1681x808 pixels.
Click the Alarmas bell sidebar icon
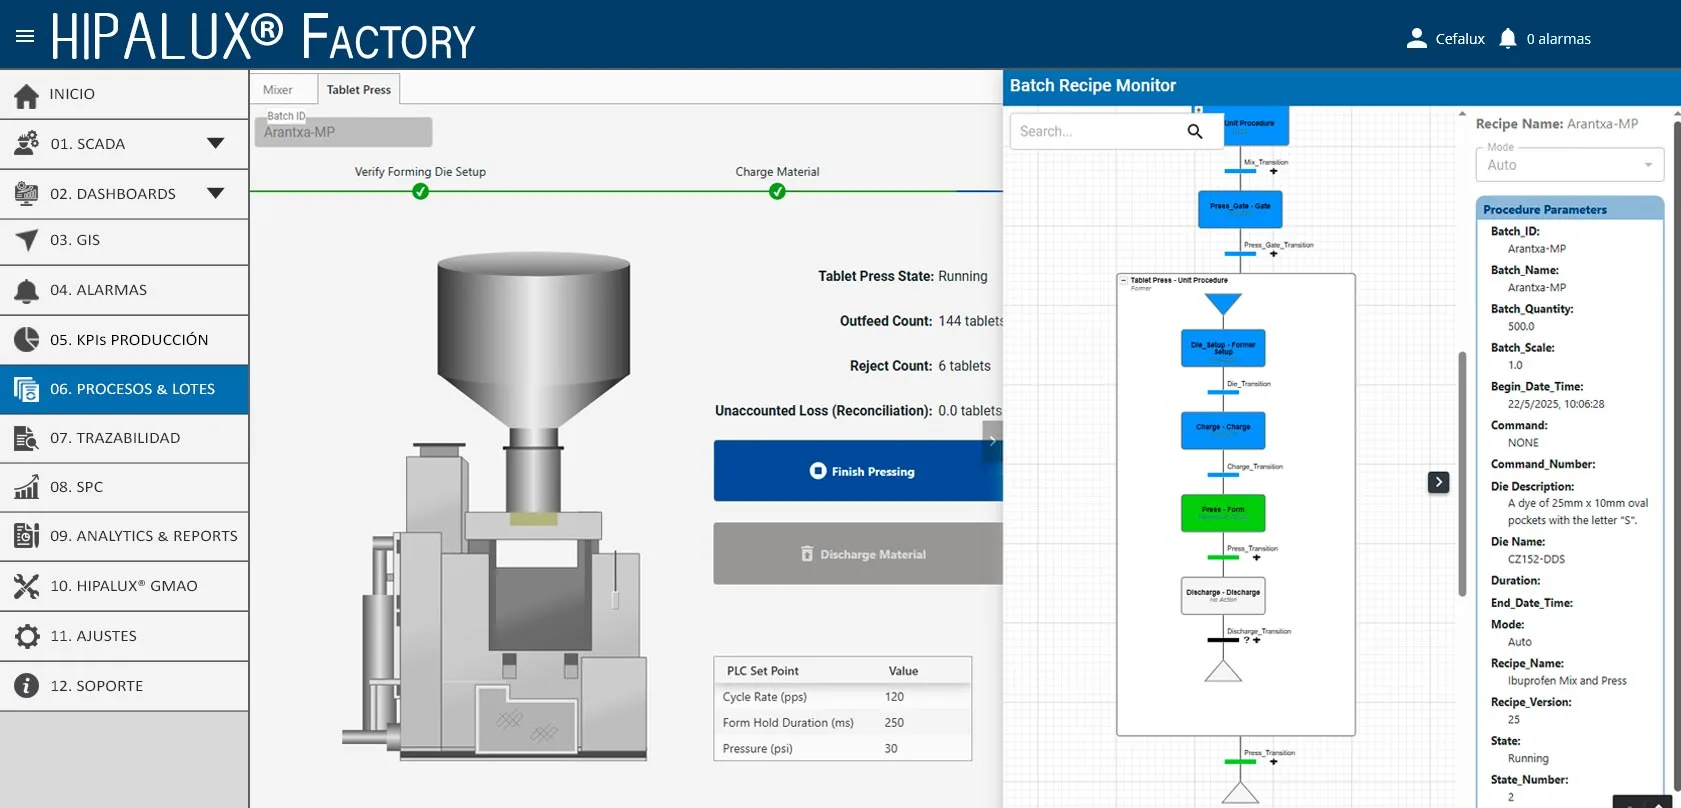coord(27,290)
